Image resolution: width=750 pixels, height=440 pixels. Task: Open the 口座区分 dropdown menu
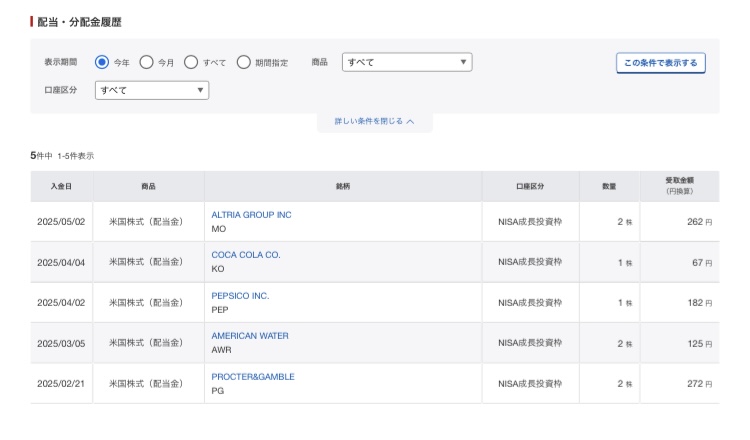pyautogui.click(x=152, y=90)
